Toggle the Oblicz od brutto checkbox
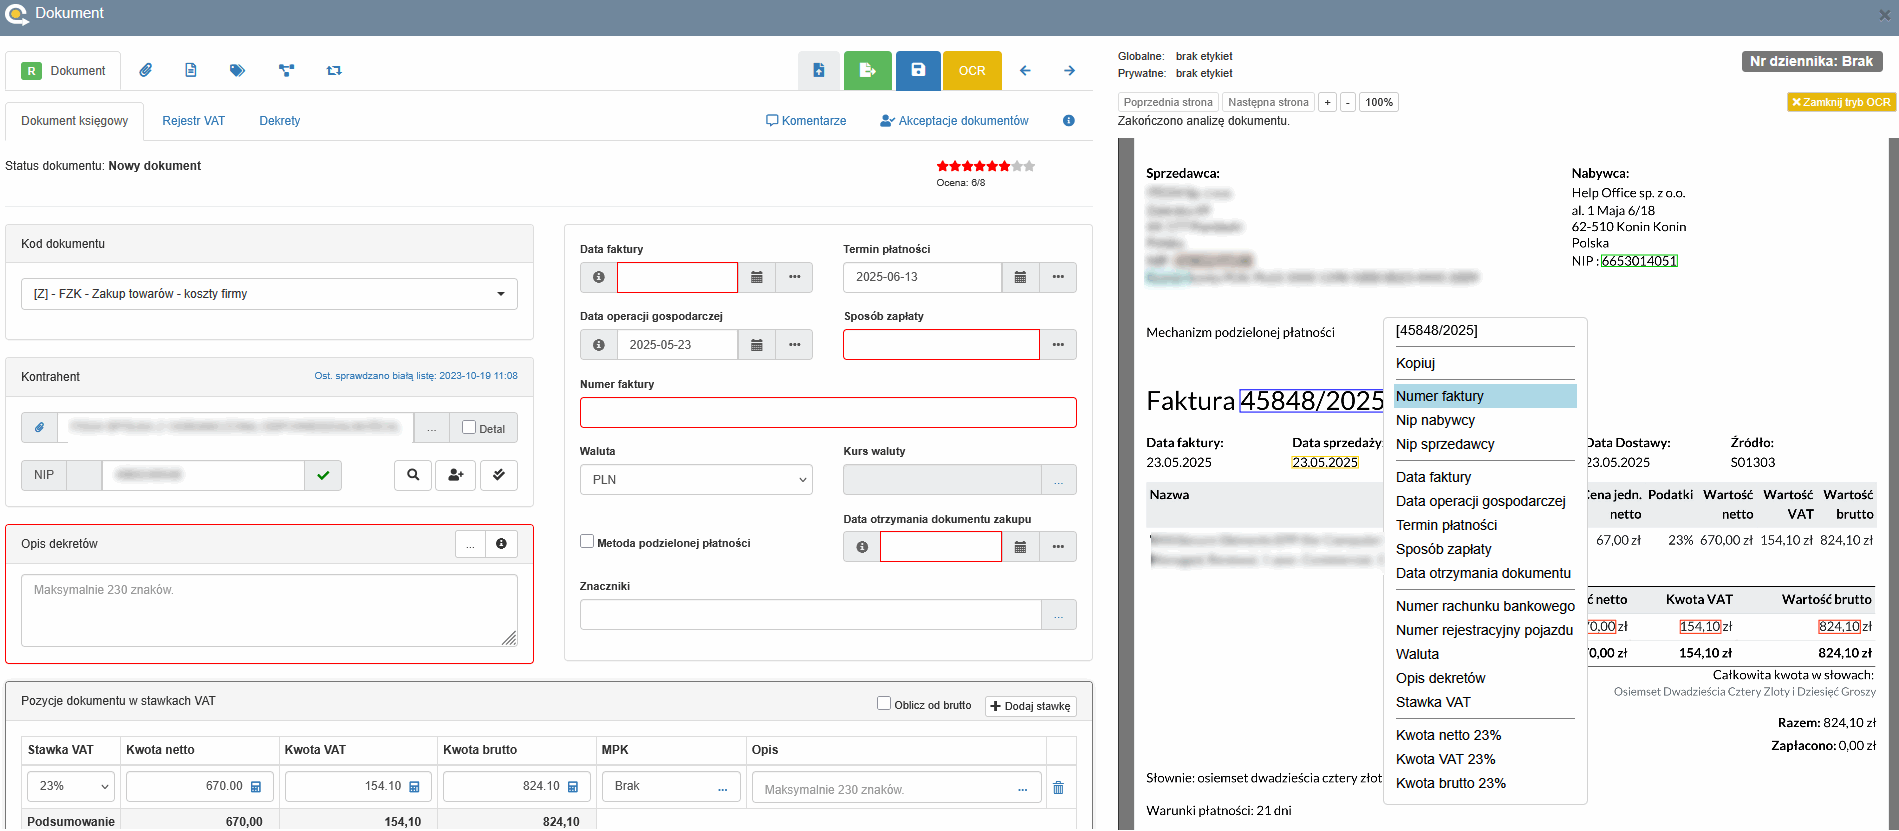The image size is (1899, 831). click(x=884, y=703)
